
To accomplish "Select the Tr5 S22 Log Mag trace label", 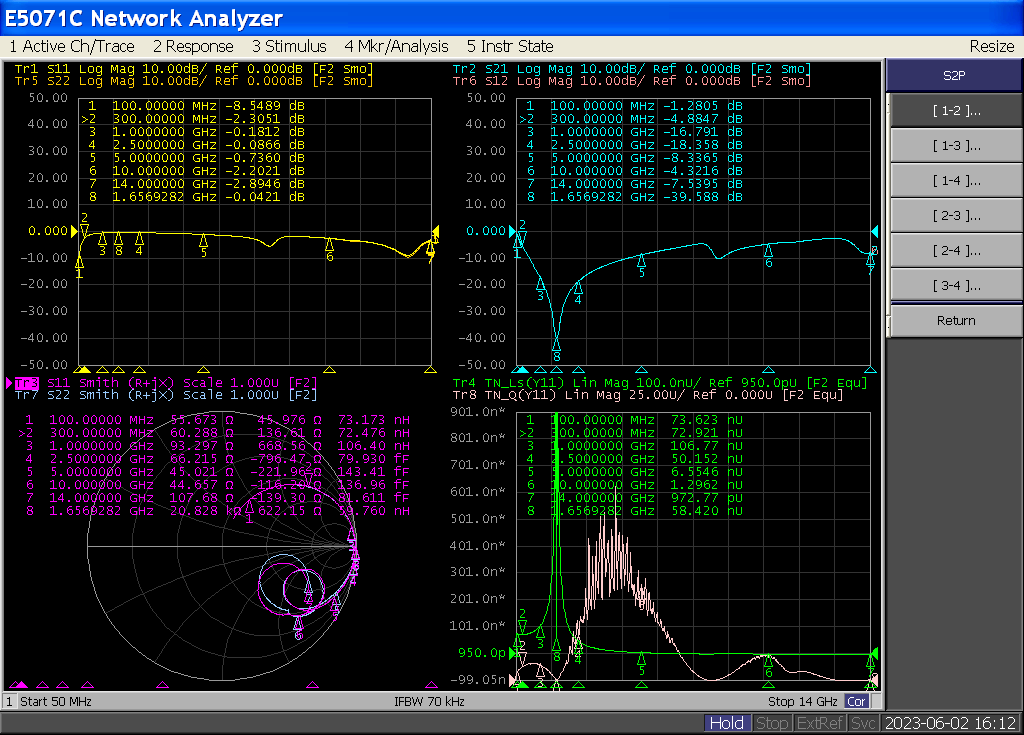I will (194, 81).
